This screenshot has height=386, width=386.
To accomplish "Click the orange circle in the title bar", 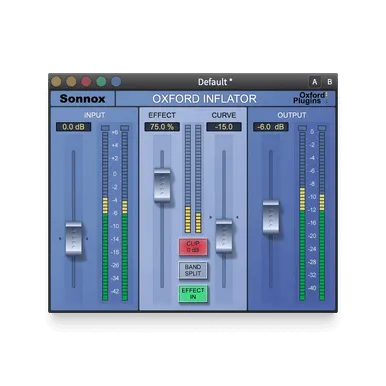I will point(71,82).
